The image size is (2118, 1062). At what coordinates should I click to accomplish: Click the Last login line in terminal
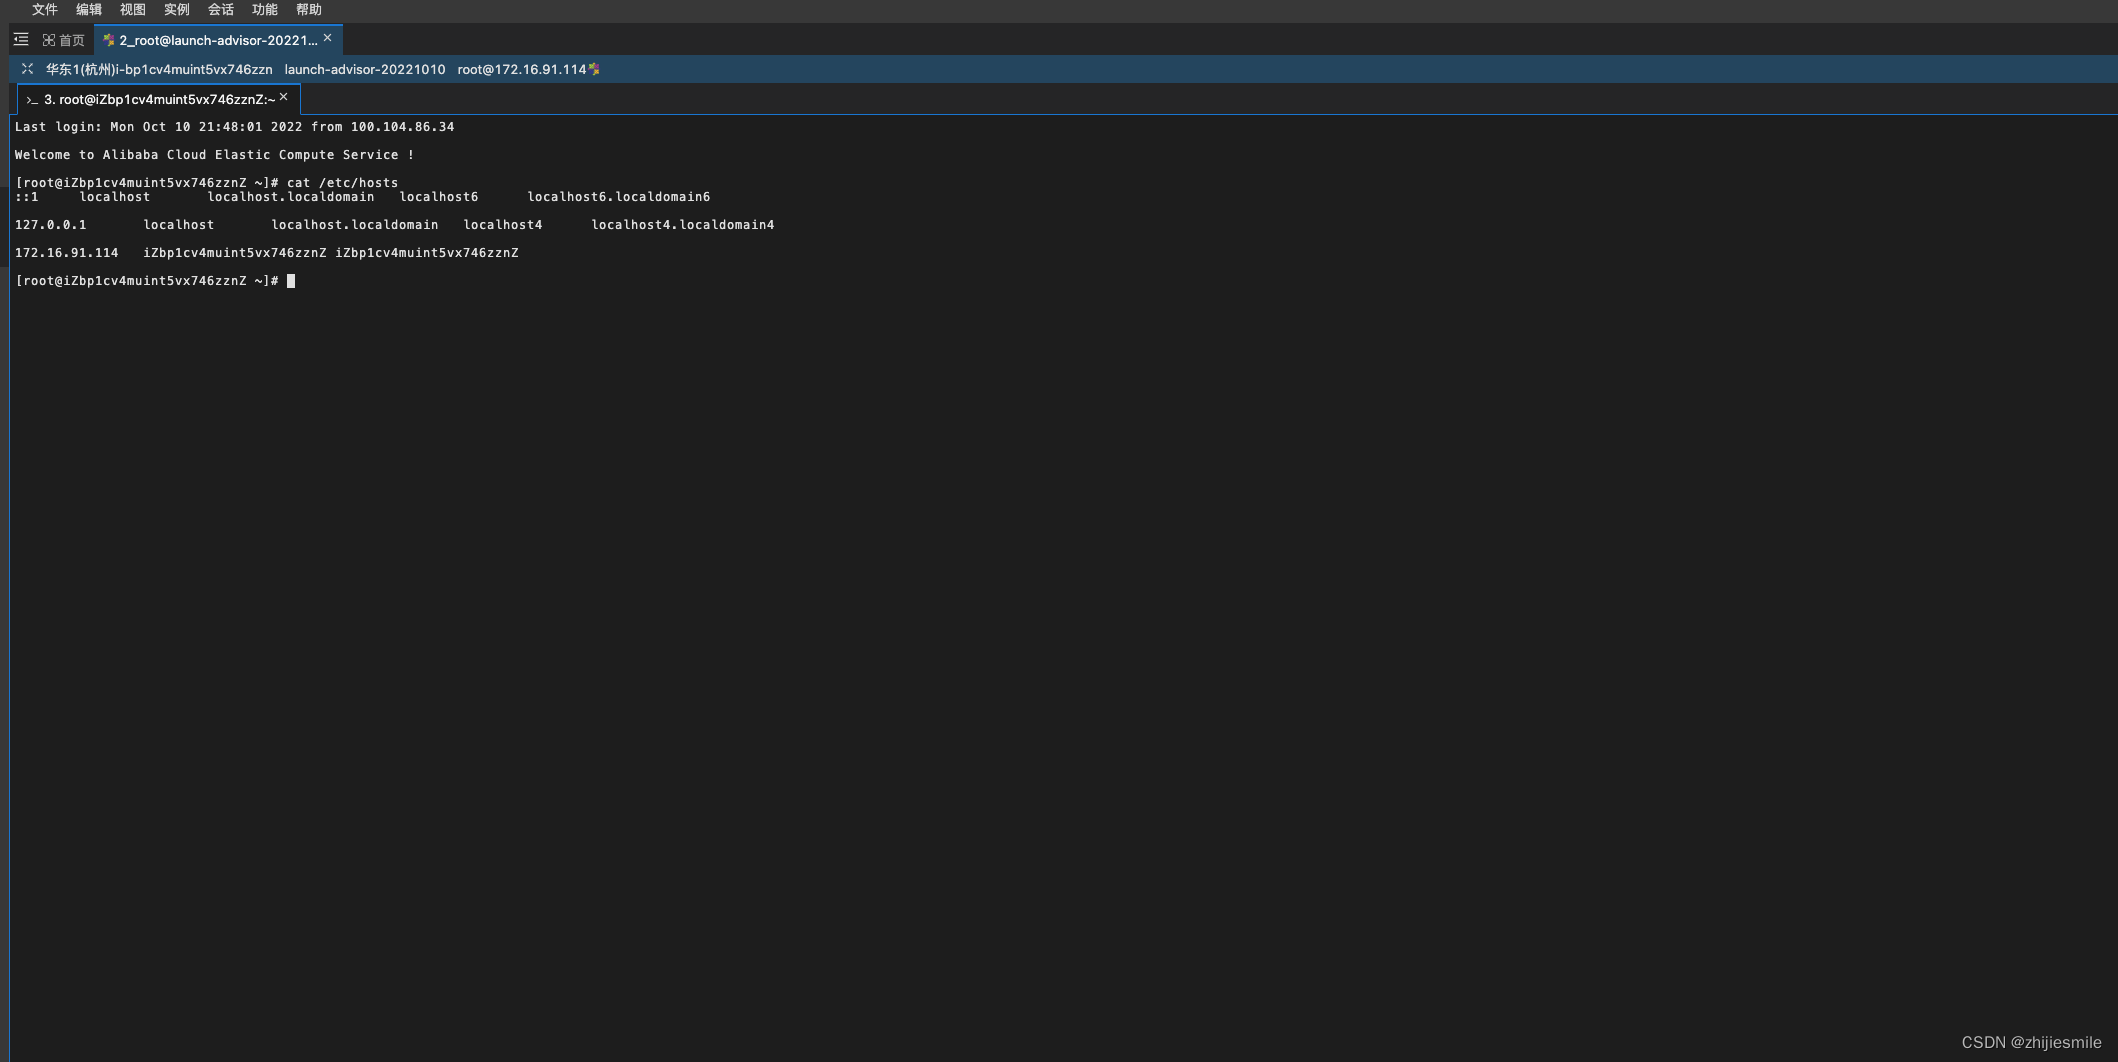[235, 127]
